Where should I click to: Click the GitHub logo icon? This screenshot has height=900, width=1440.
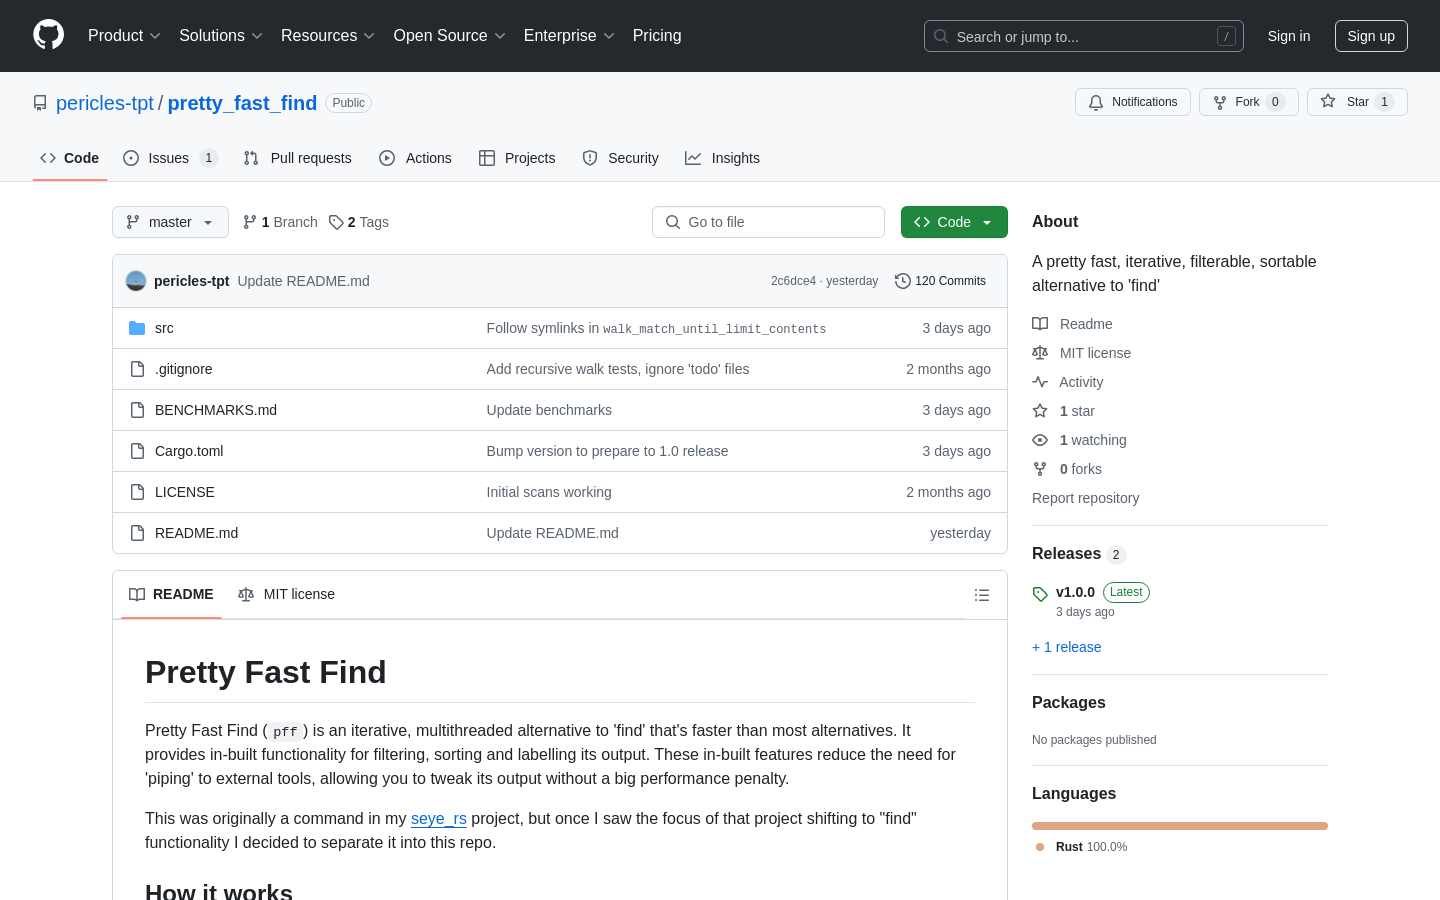click(x=48, y=35)
